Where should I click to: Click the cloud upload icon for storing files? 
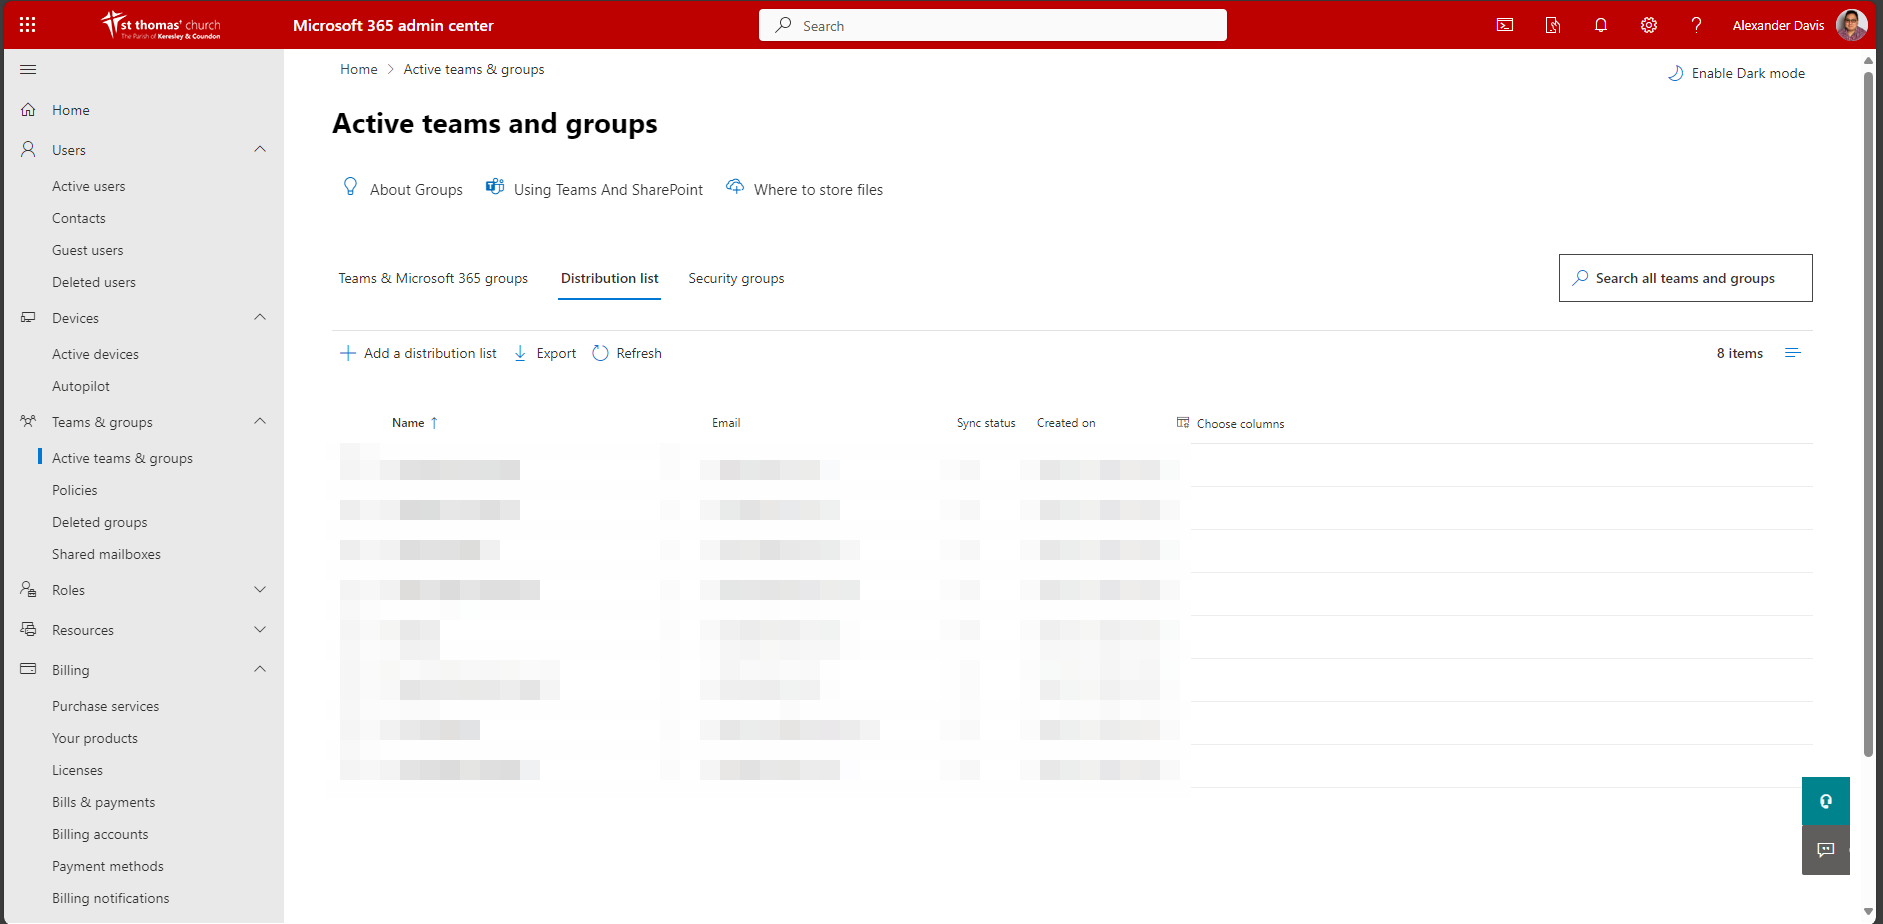(735, 187)
